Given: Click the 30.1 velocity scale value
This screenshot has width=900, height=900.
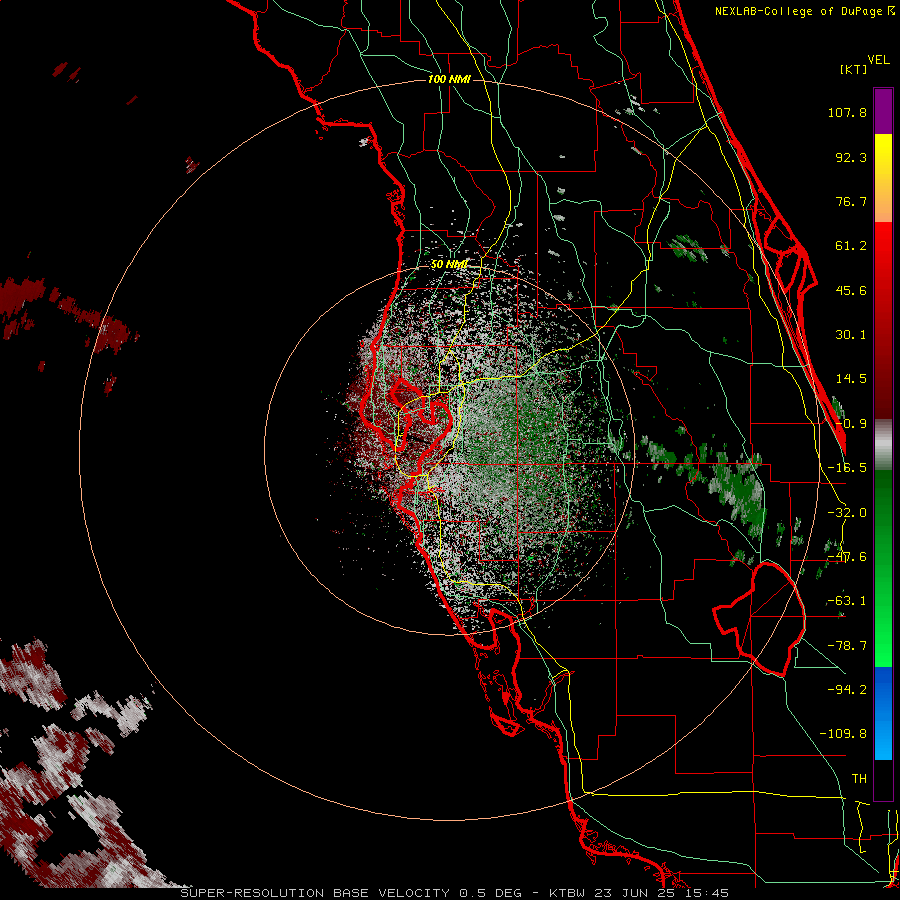Looking at the screenshot, I should (x=851, y=335).
